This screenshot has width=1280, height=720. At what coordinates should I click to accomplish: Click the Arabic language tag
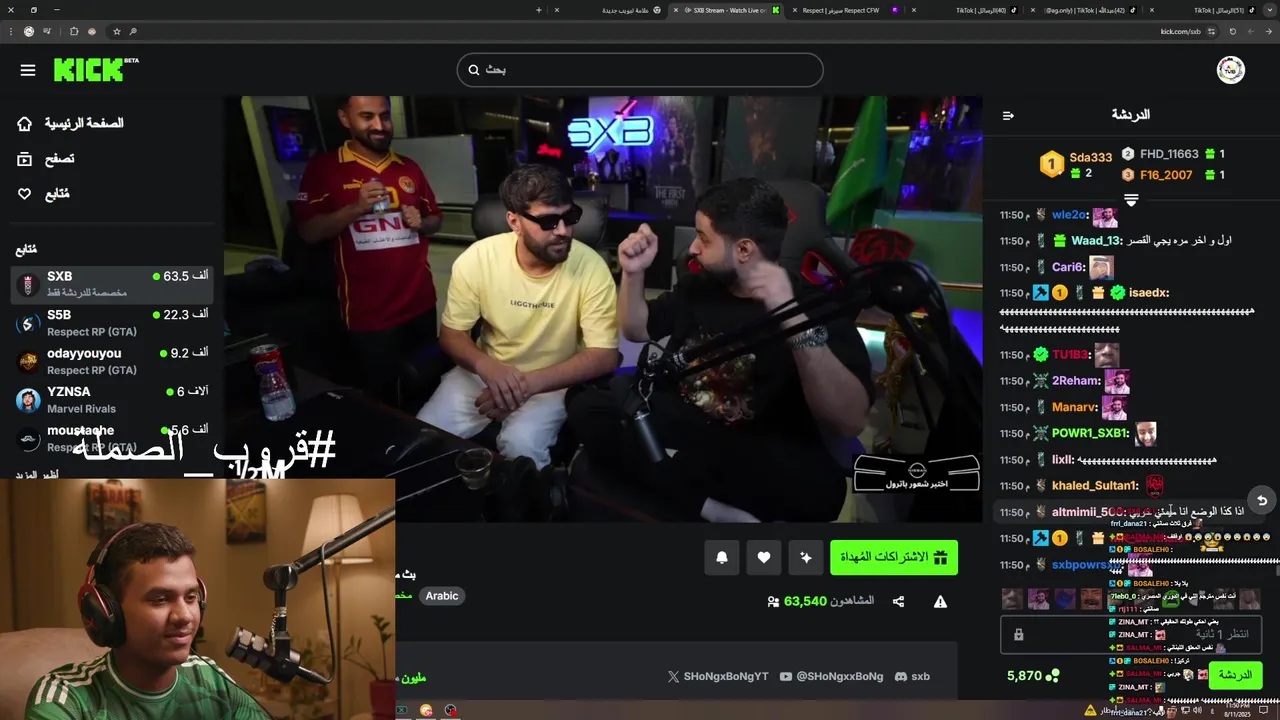pyautogui.click(x=442, y=596)
